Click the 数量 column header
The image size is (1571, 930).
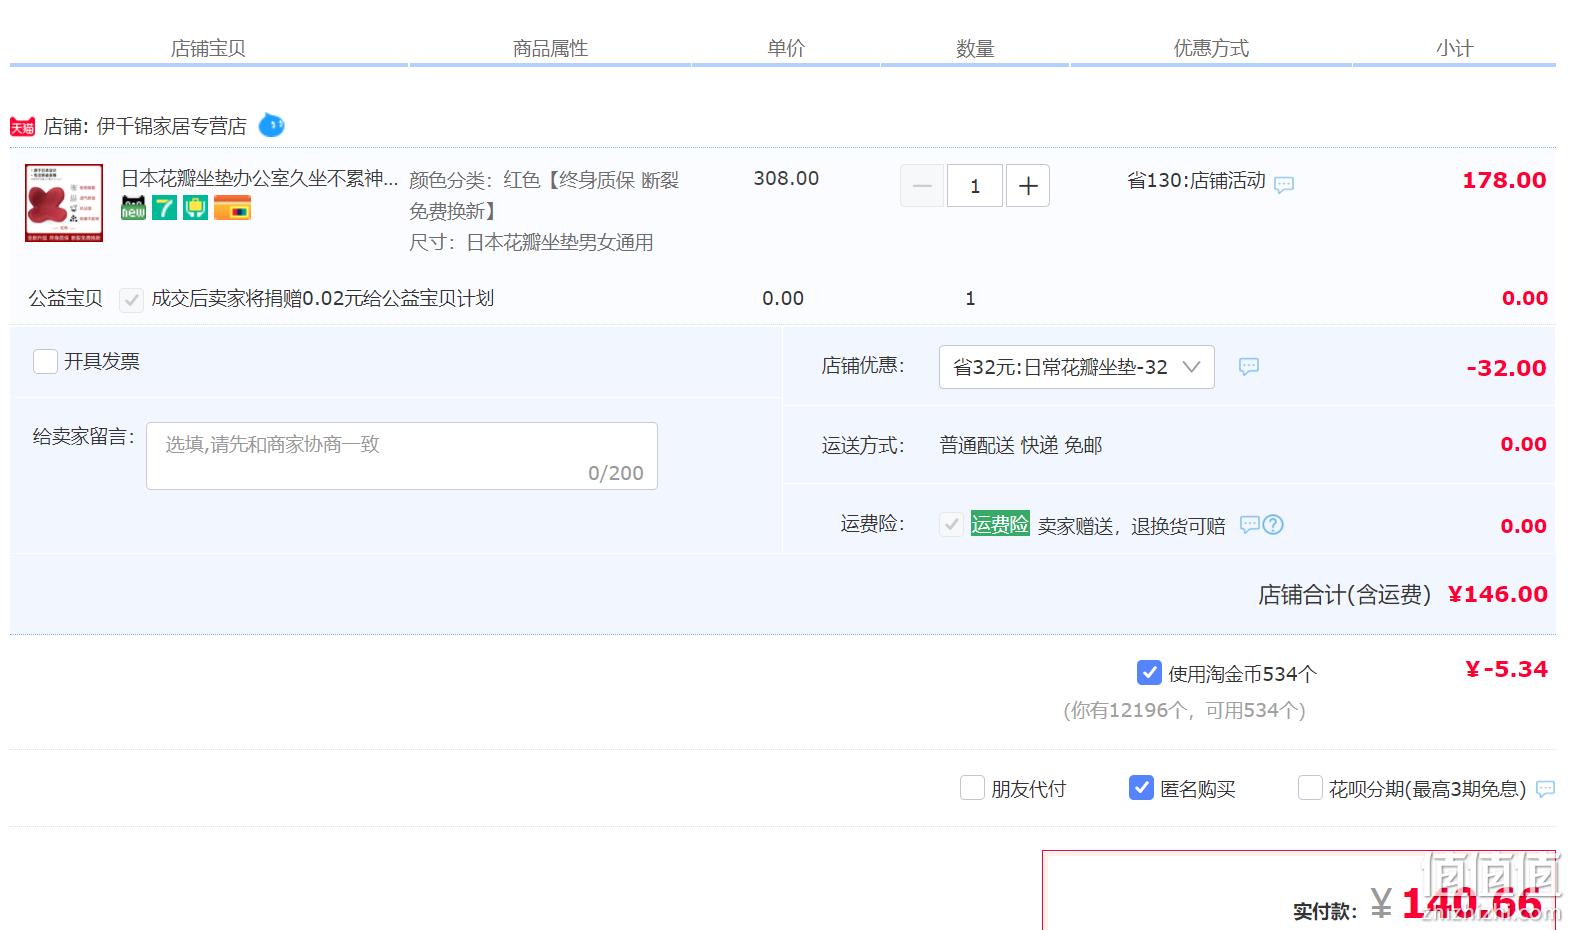[x=975, y=48]
